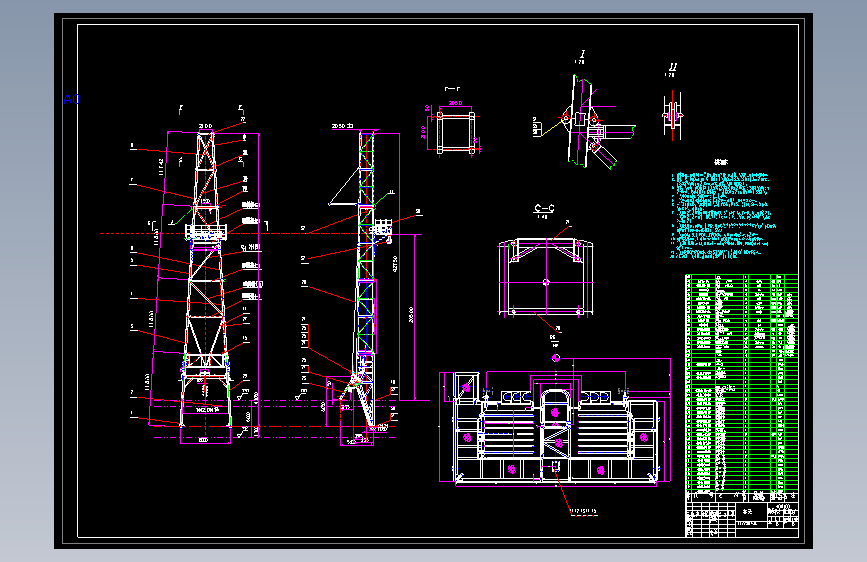
Task: Click the detail I view label
Action: click(582, 54)
